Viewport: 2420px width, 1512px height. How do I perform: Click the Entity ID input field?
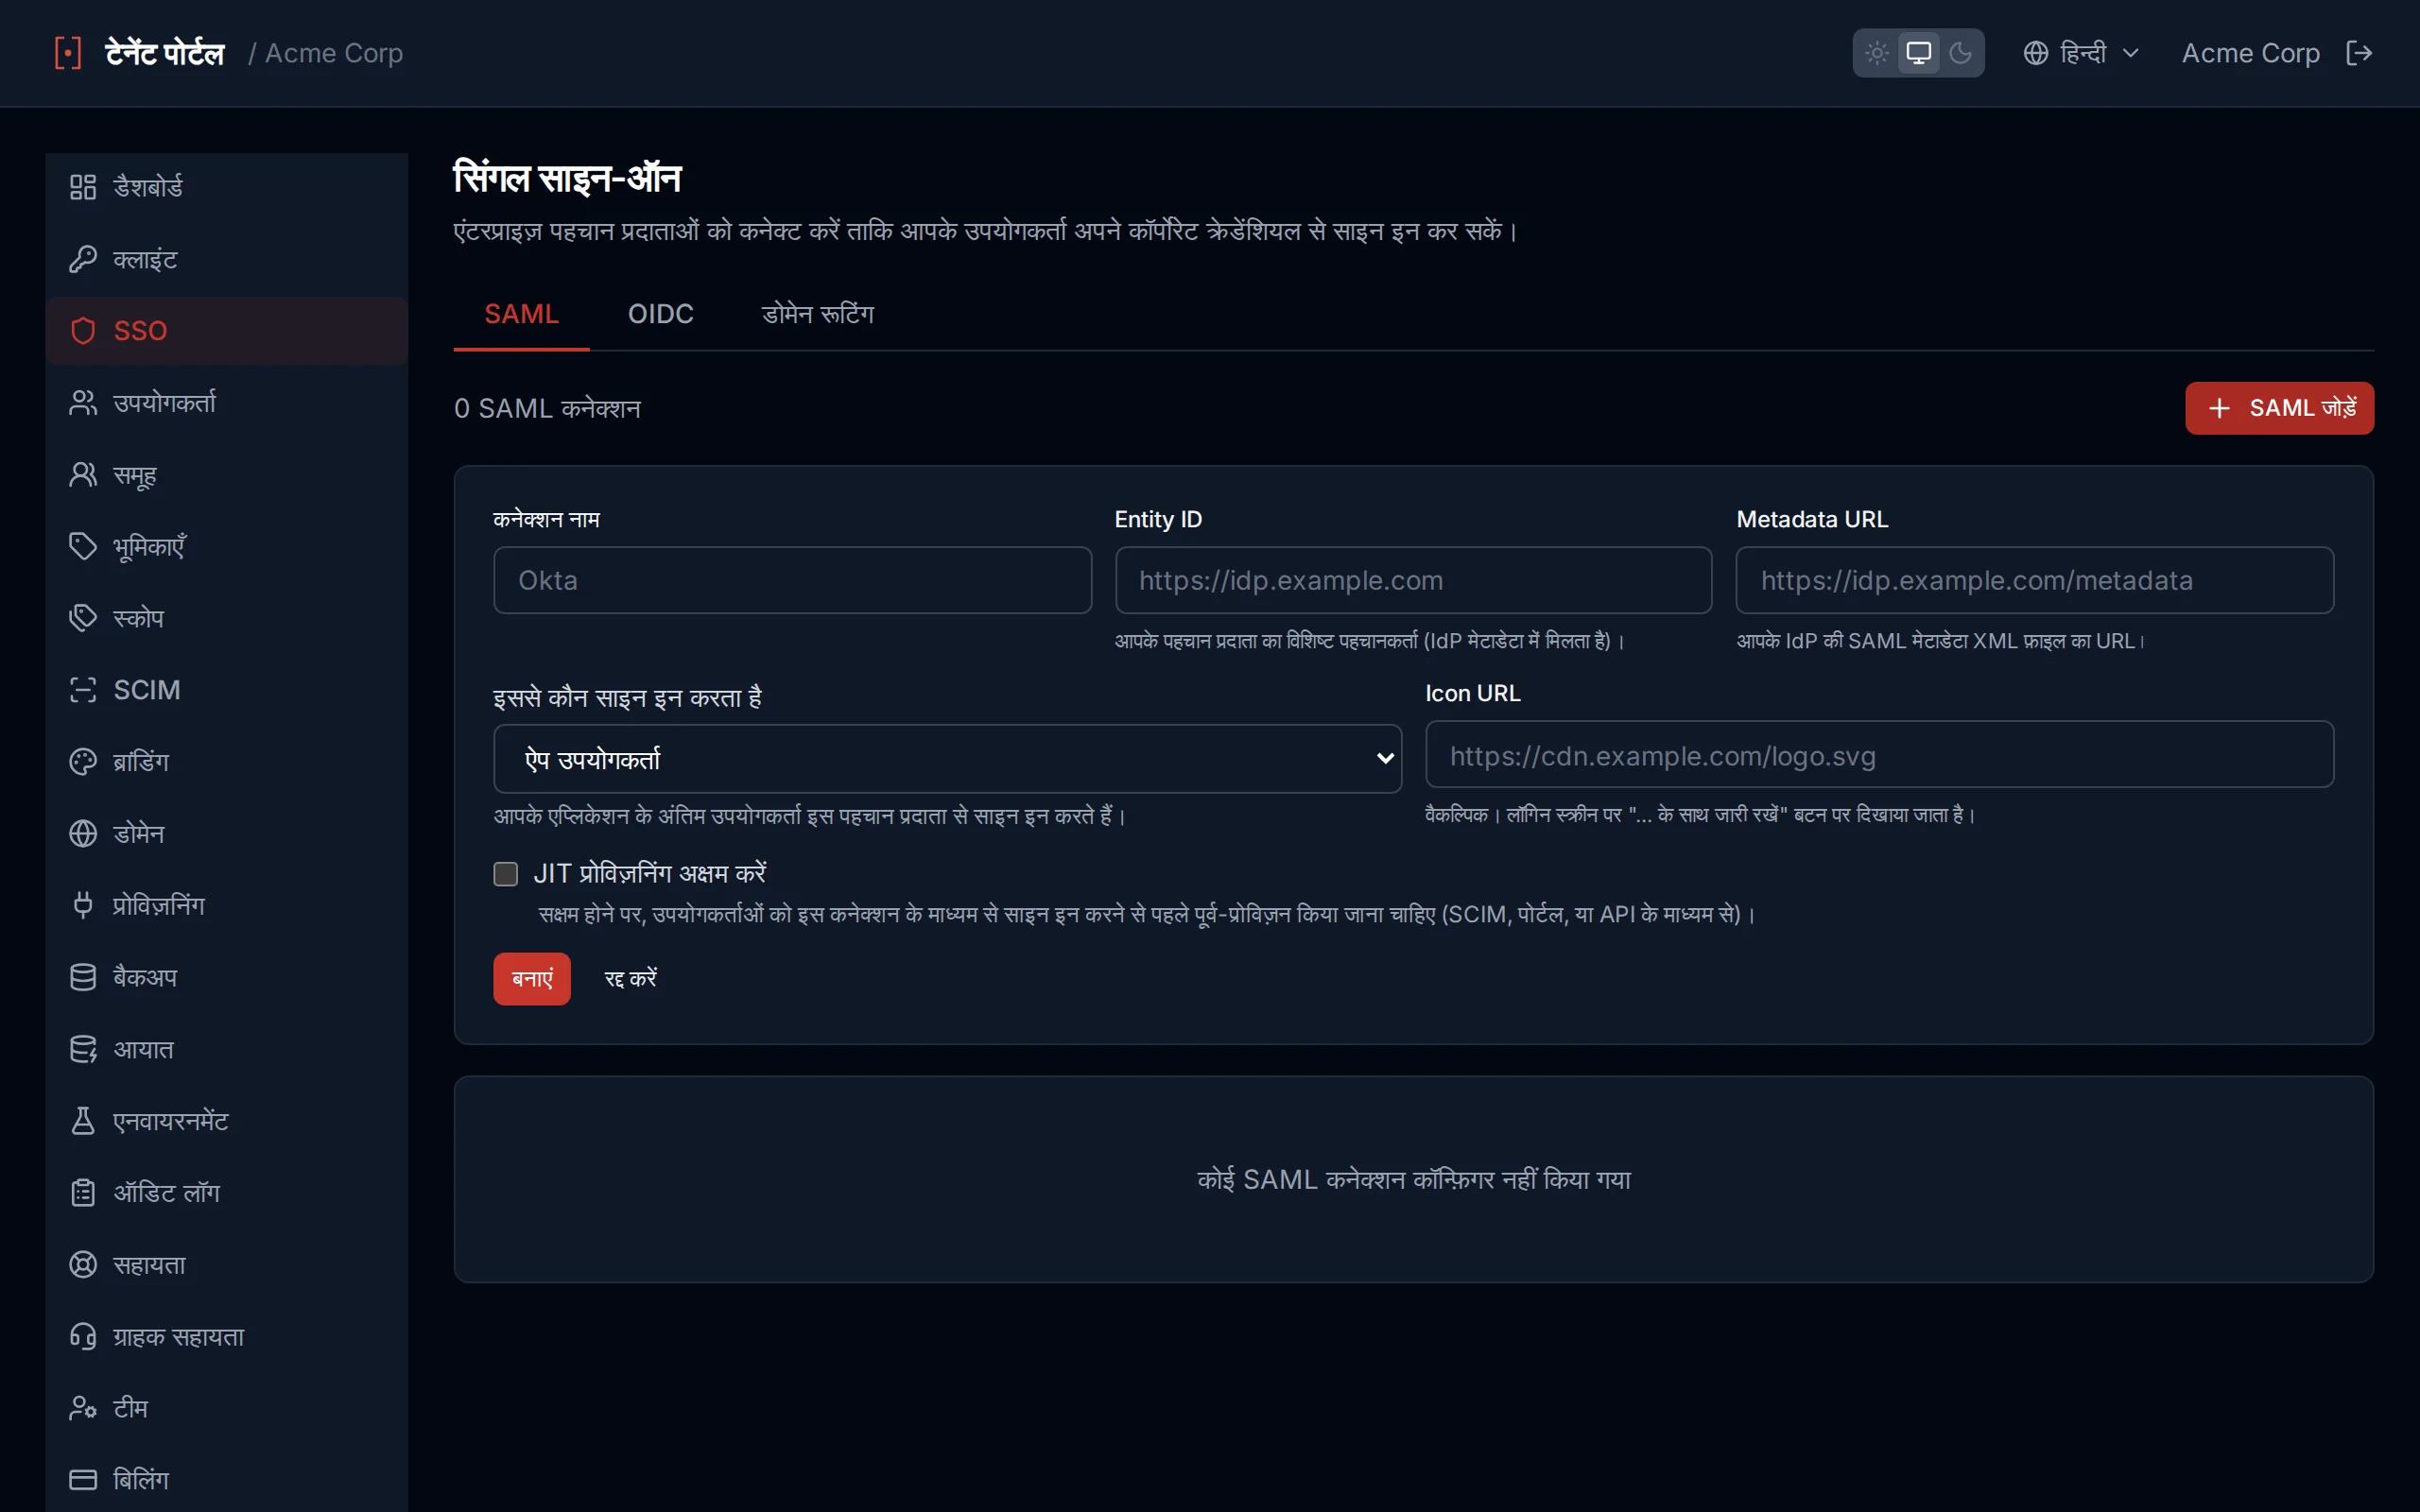[1413, 580]
